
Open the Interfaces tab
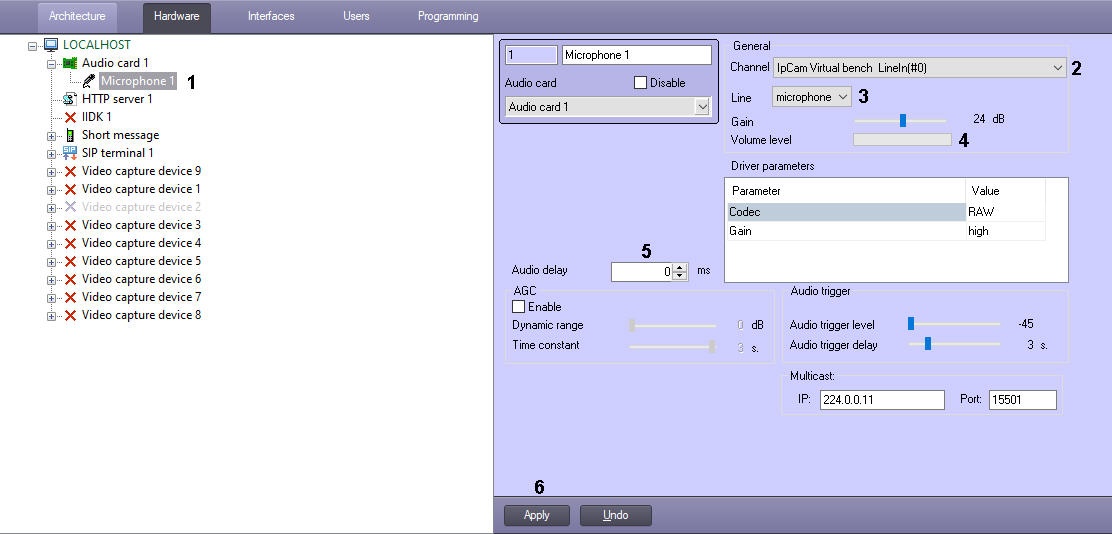tap(271, 16)
